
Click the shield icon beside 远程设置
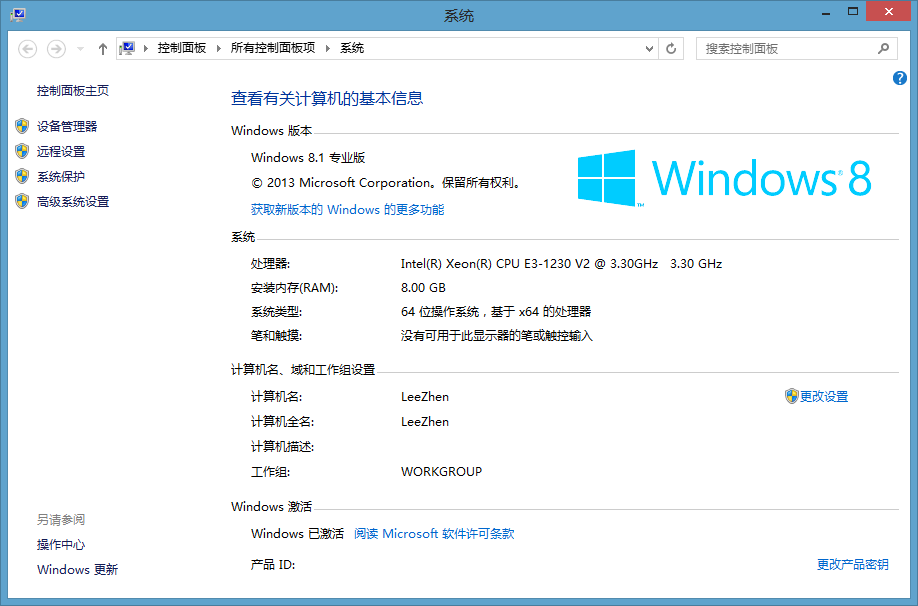click(x=22, y=151)
